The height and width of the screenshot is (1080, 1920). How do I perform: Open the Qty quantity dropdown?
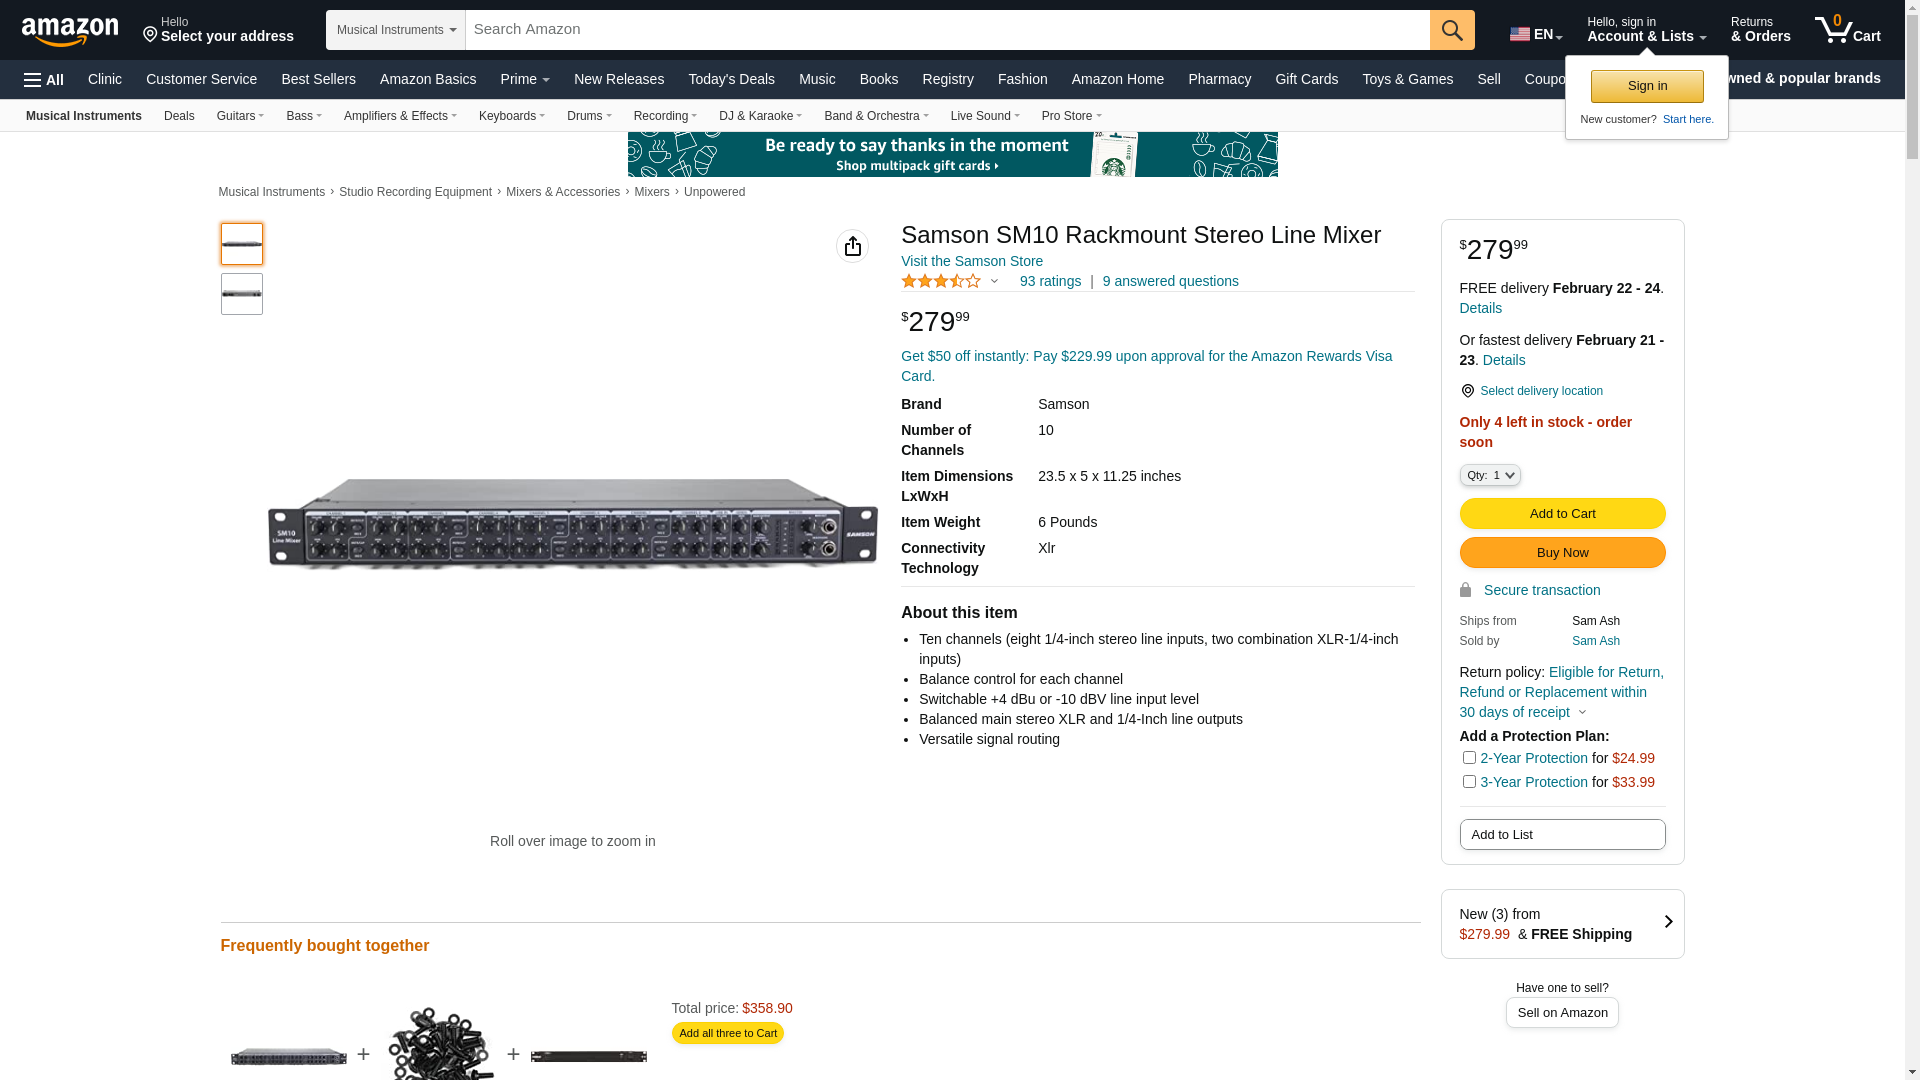coord(1490,476)
